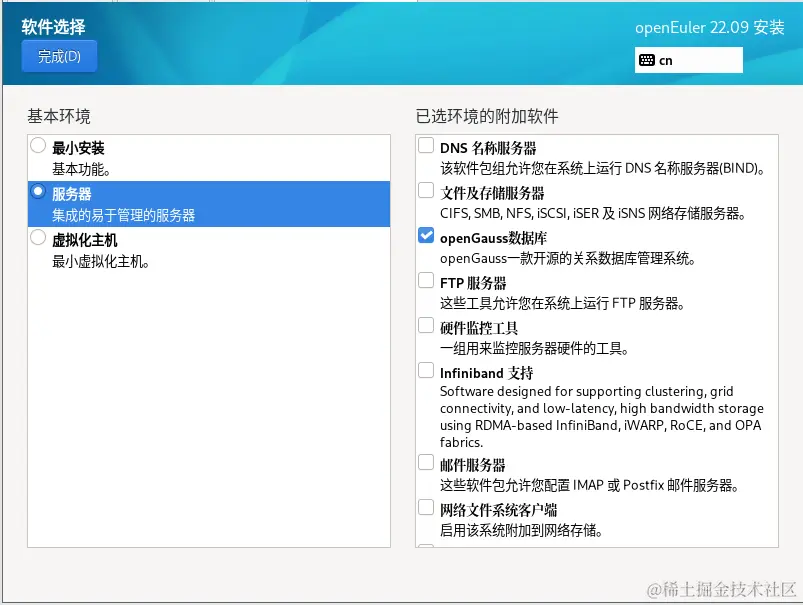The image size is (803, 605).
Task: Click the 基本环境 section heading
Action: click(x=59, y=116)
